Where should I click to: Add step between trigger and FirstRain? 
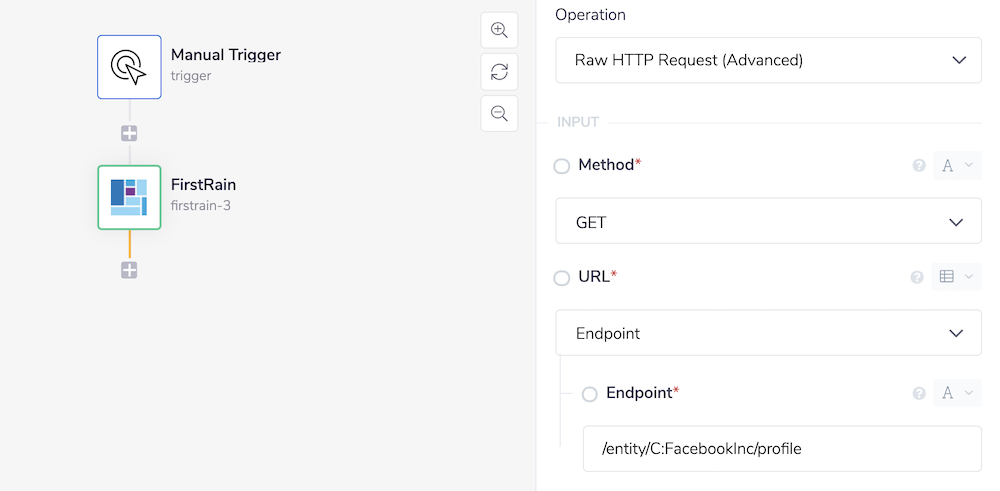[x=129, y=133]
